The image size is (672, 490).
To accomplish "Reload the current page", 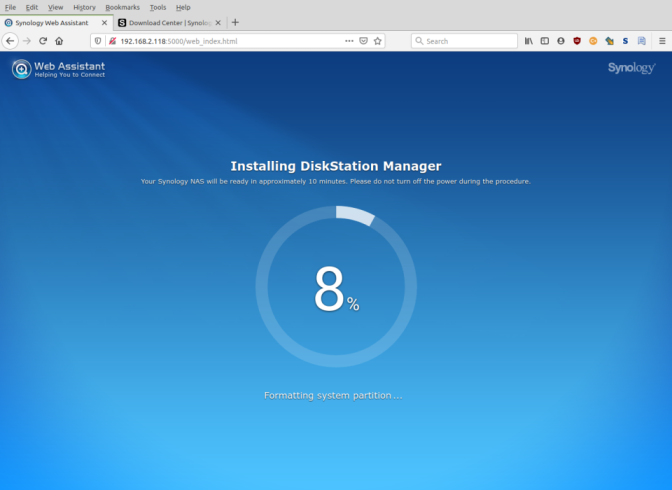I will click(43, 41).
